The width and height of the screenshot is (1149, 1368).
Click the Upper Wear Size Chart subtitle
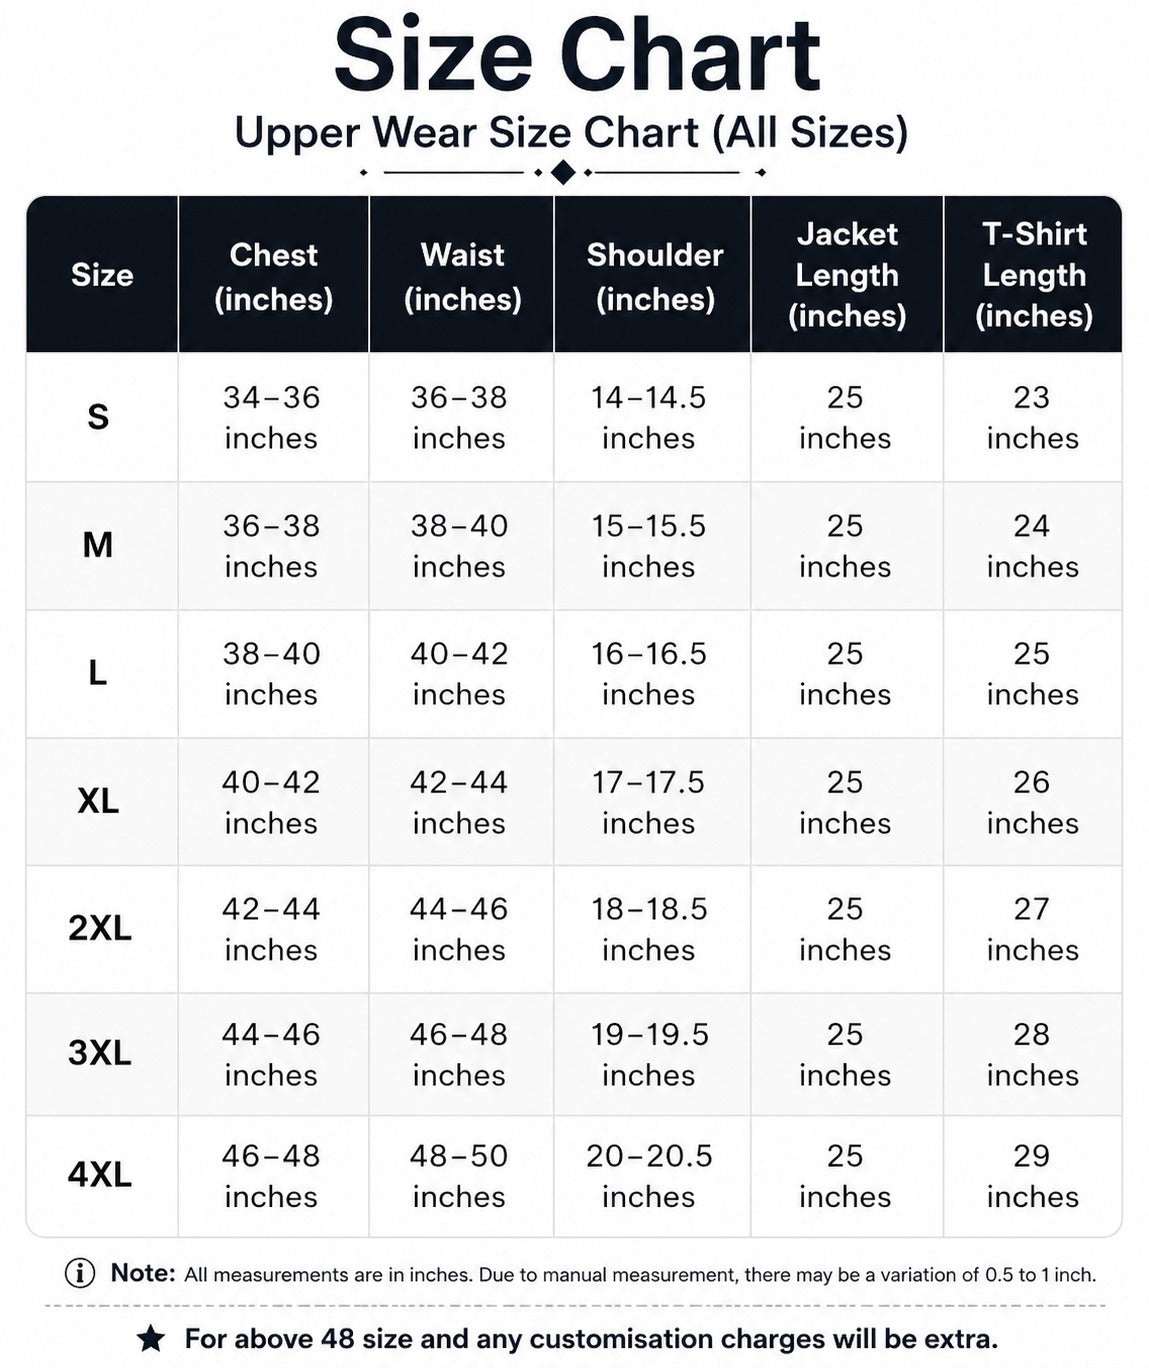tap(571, 132)
